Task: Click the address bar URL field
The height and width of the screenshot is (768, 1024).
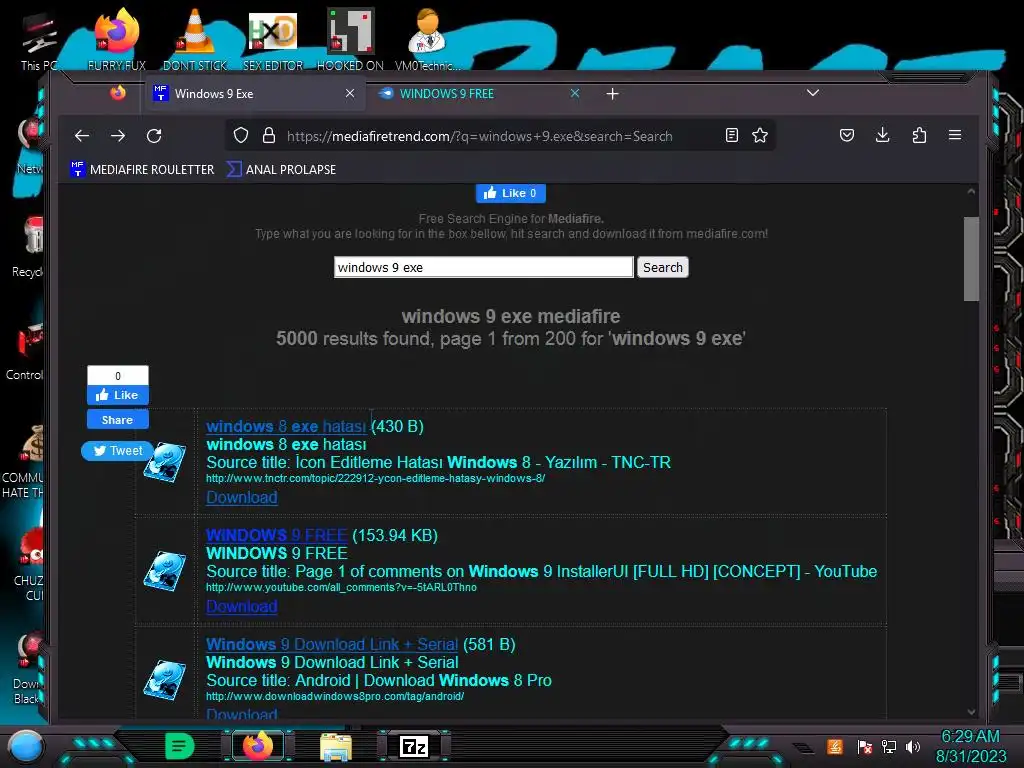Action: coord(502,136)
